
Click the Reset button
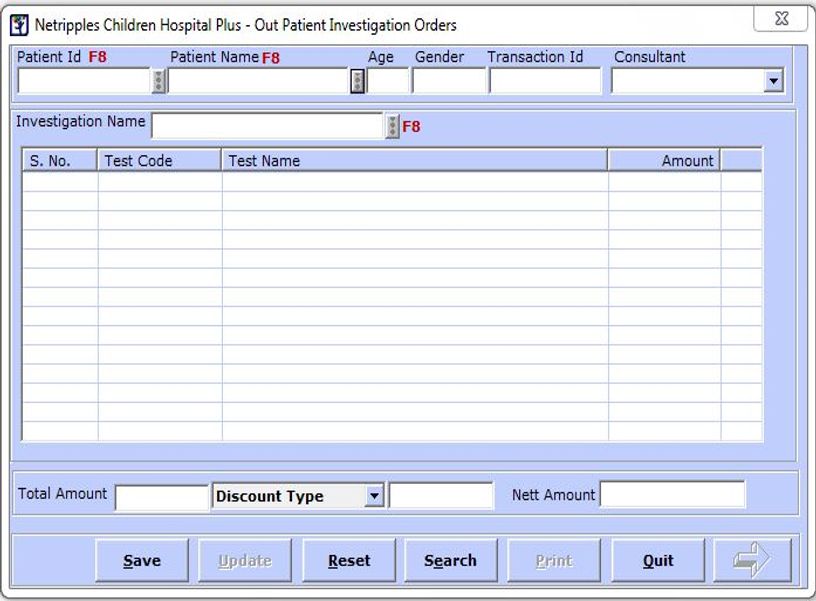pyautogui.click(x=349, y=560)
